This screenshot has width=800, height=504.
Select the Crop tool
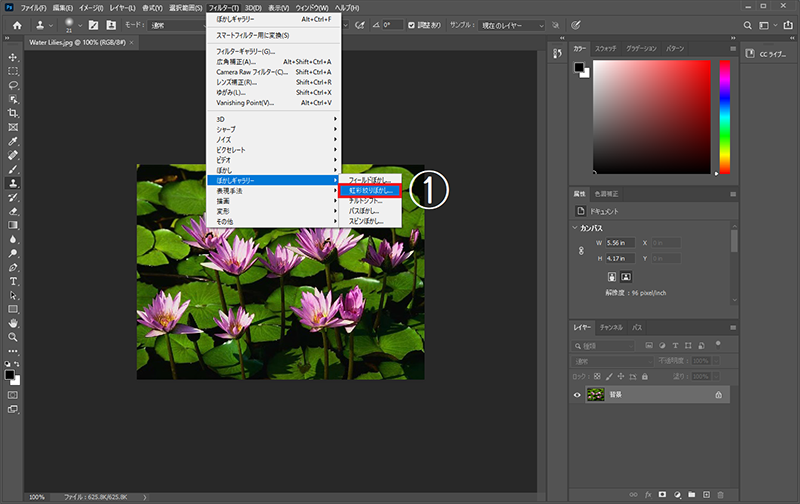click(13, 113)
